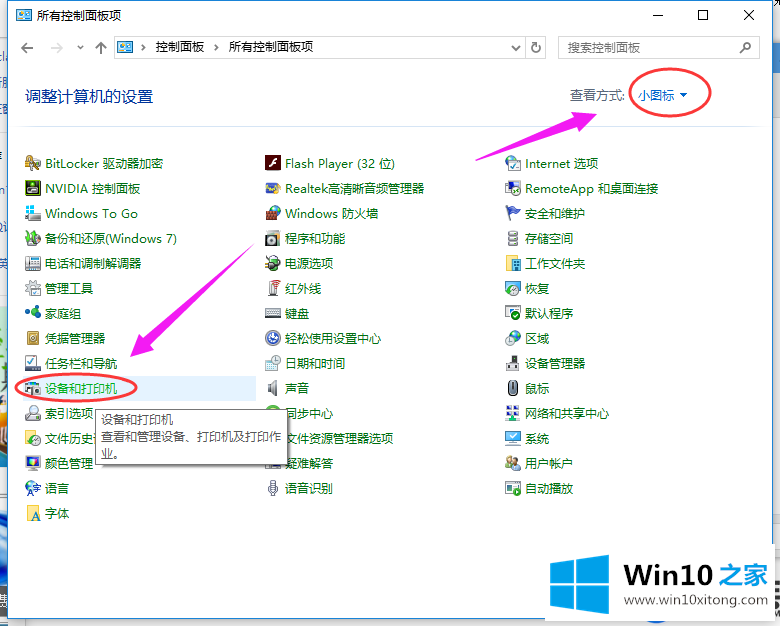Viewport: 780px width, 626px height.
Task: Open 恢复 link
Action: coord(537,288)
